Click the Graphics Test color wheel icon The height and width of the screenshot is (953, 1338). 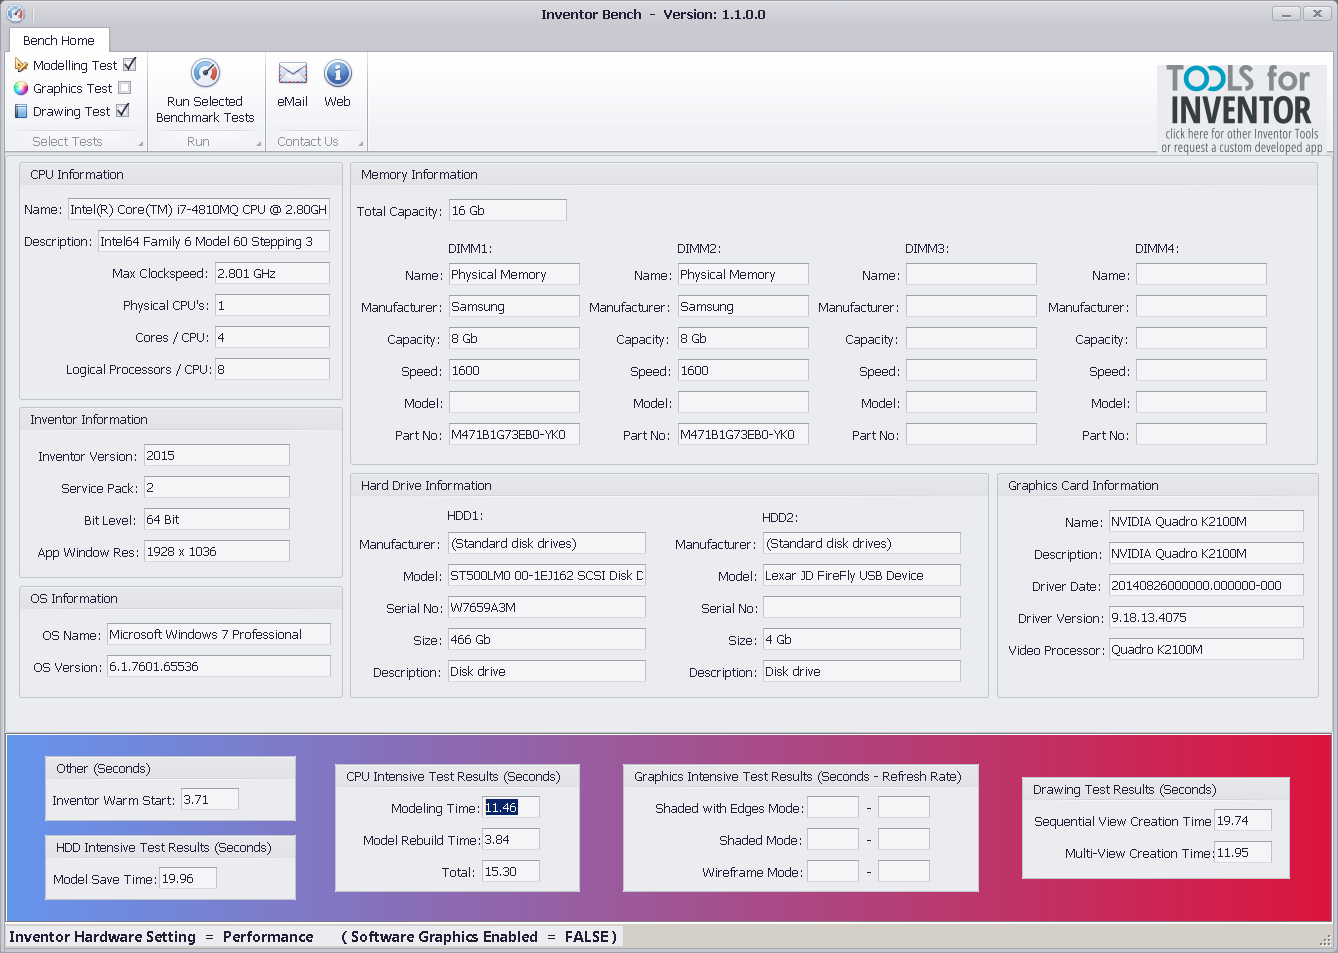[x=21, y=88]
